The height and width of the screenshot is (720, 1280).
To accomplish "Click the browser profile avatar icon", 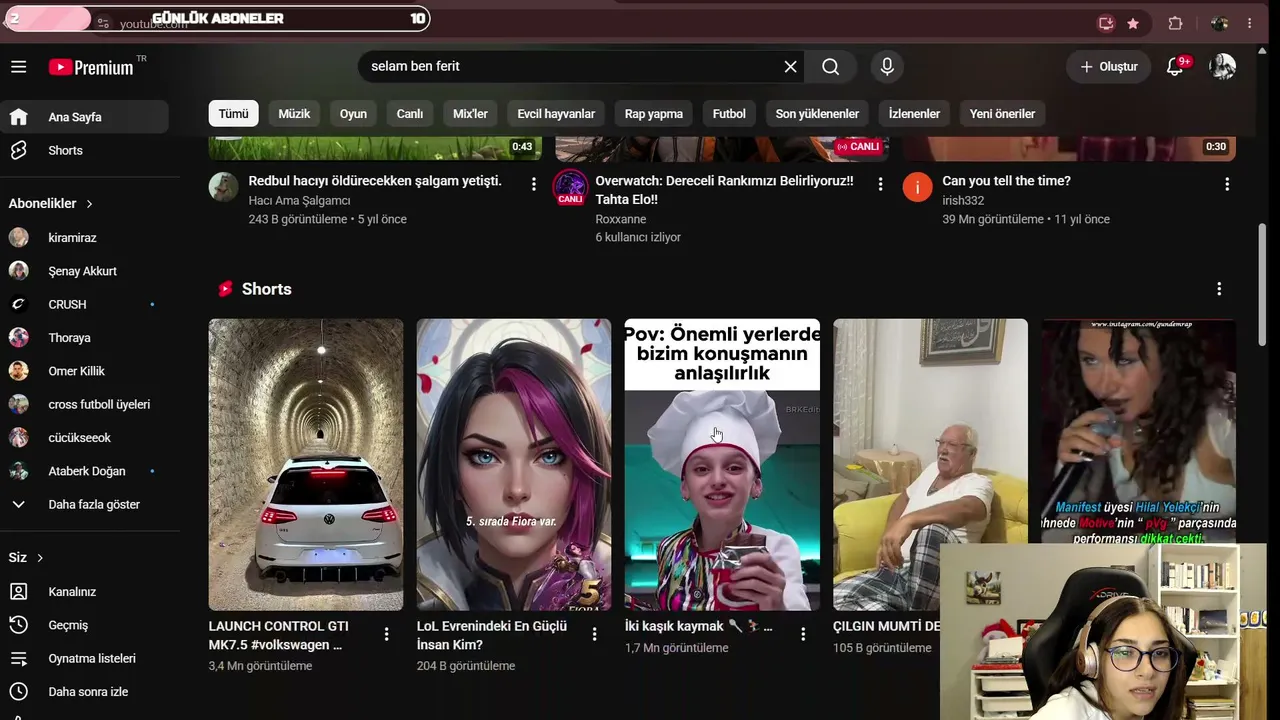I will coord(1219,23).
